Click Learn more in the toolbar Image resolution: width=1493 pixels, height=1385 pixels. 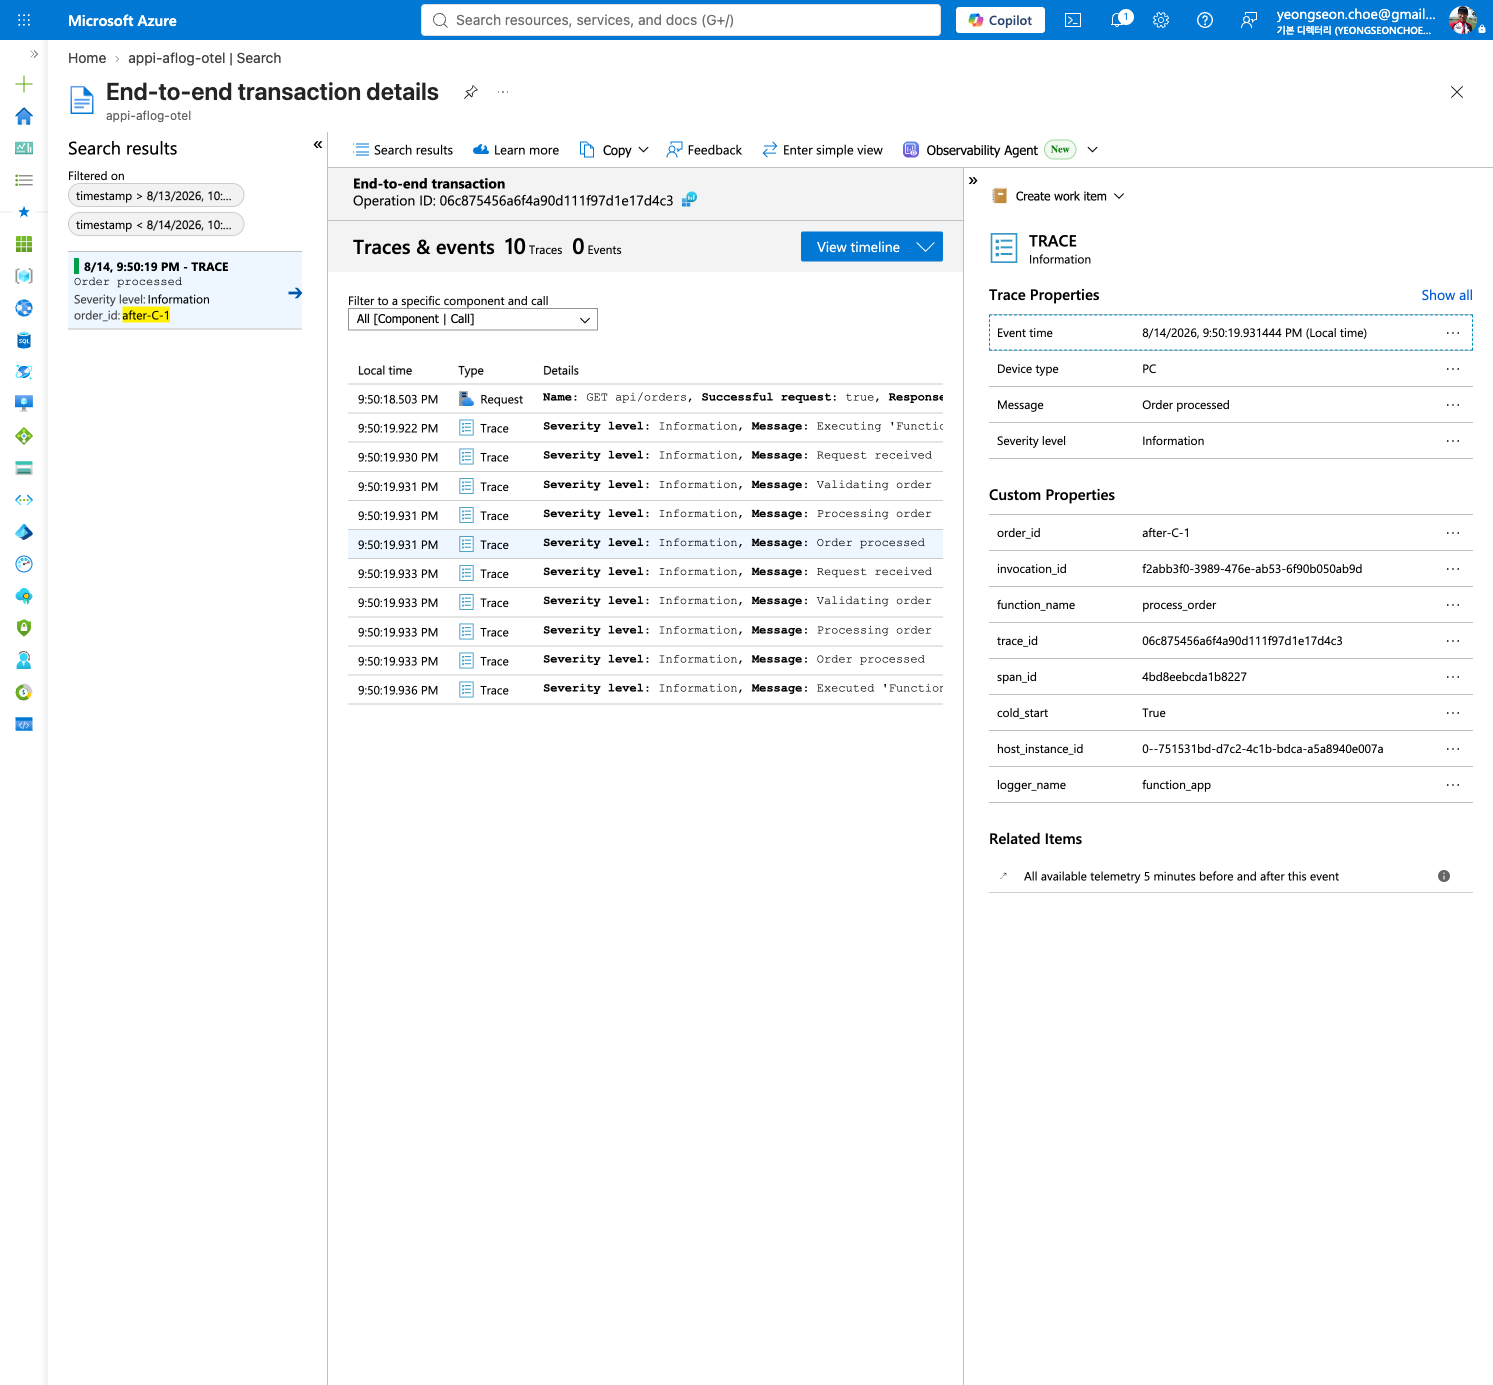coord(516,150)
